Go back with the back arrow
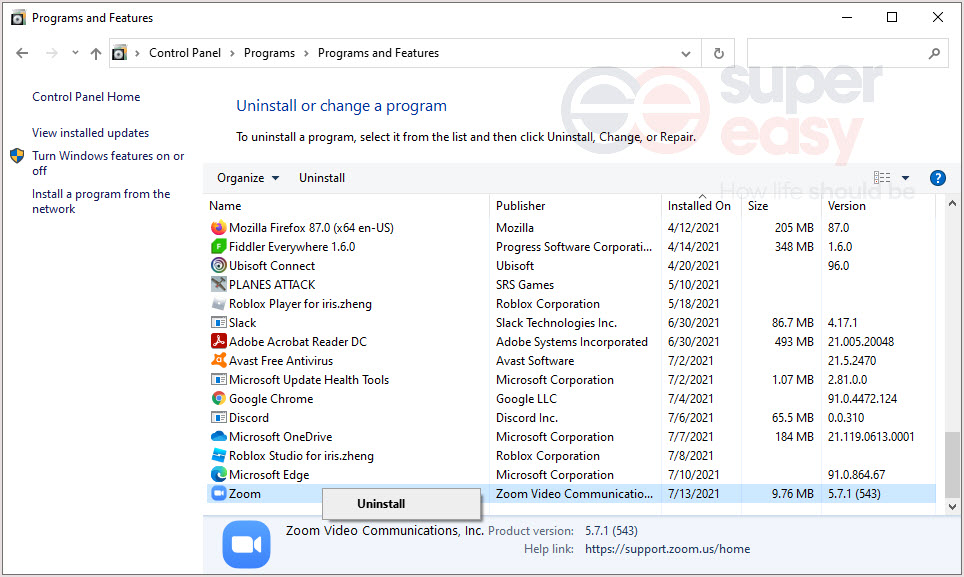Screen dimensions: 964x577 (22, 53)
